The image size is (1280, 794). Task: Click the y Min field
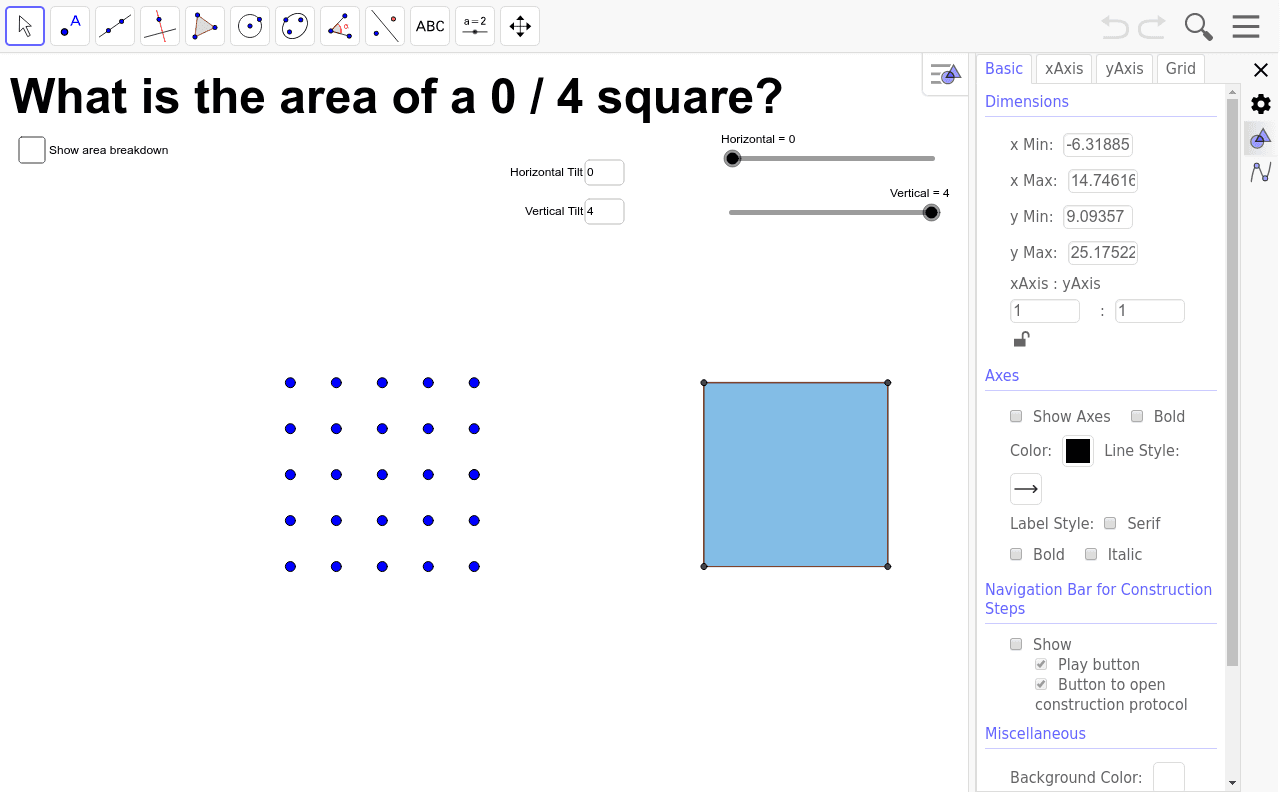click(1098, 217)
